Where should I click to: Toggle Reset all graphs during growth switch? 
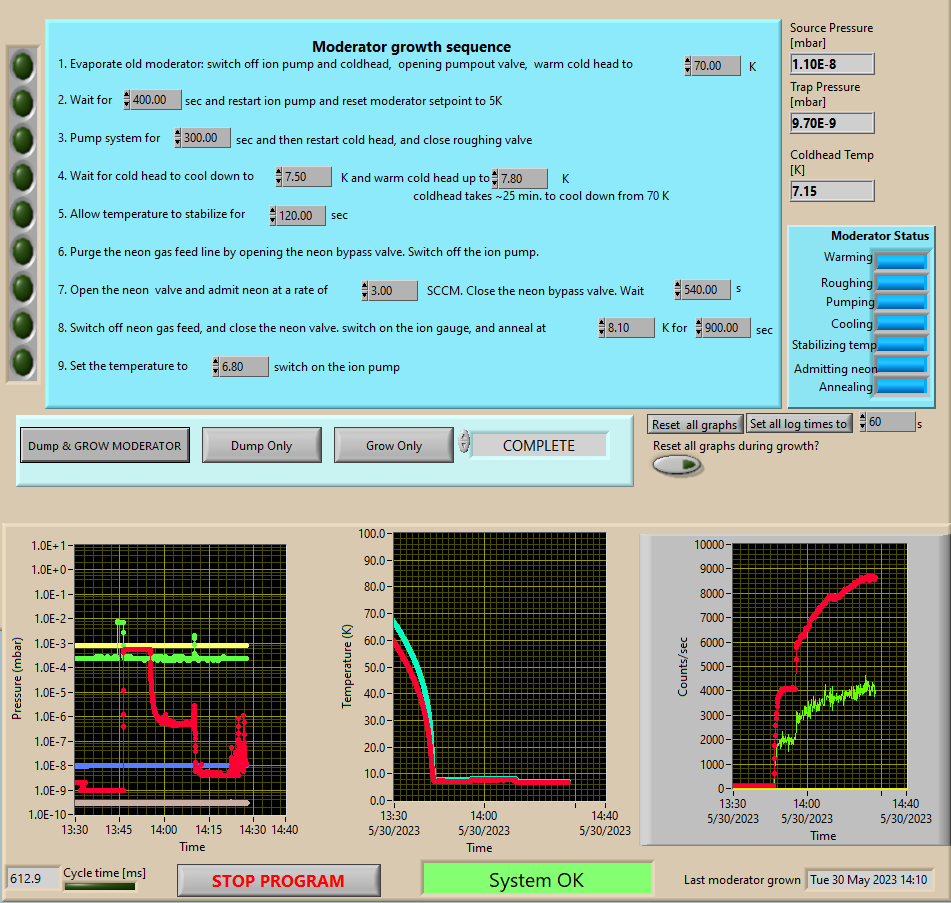(x=677, y=465)
